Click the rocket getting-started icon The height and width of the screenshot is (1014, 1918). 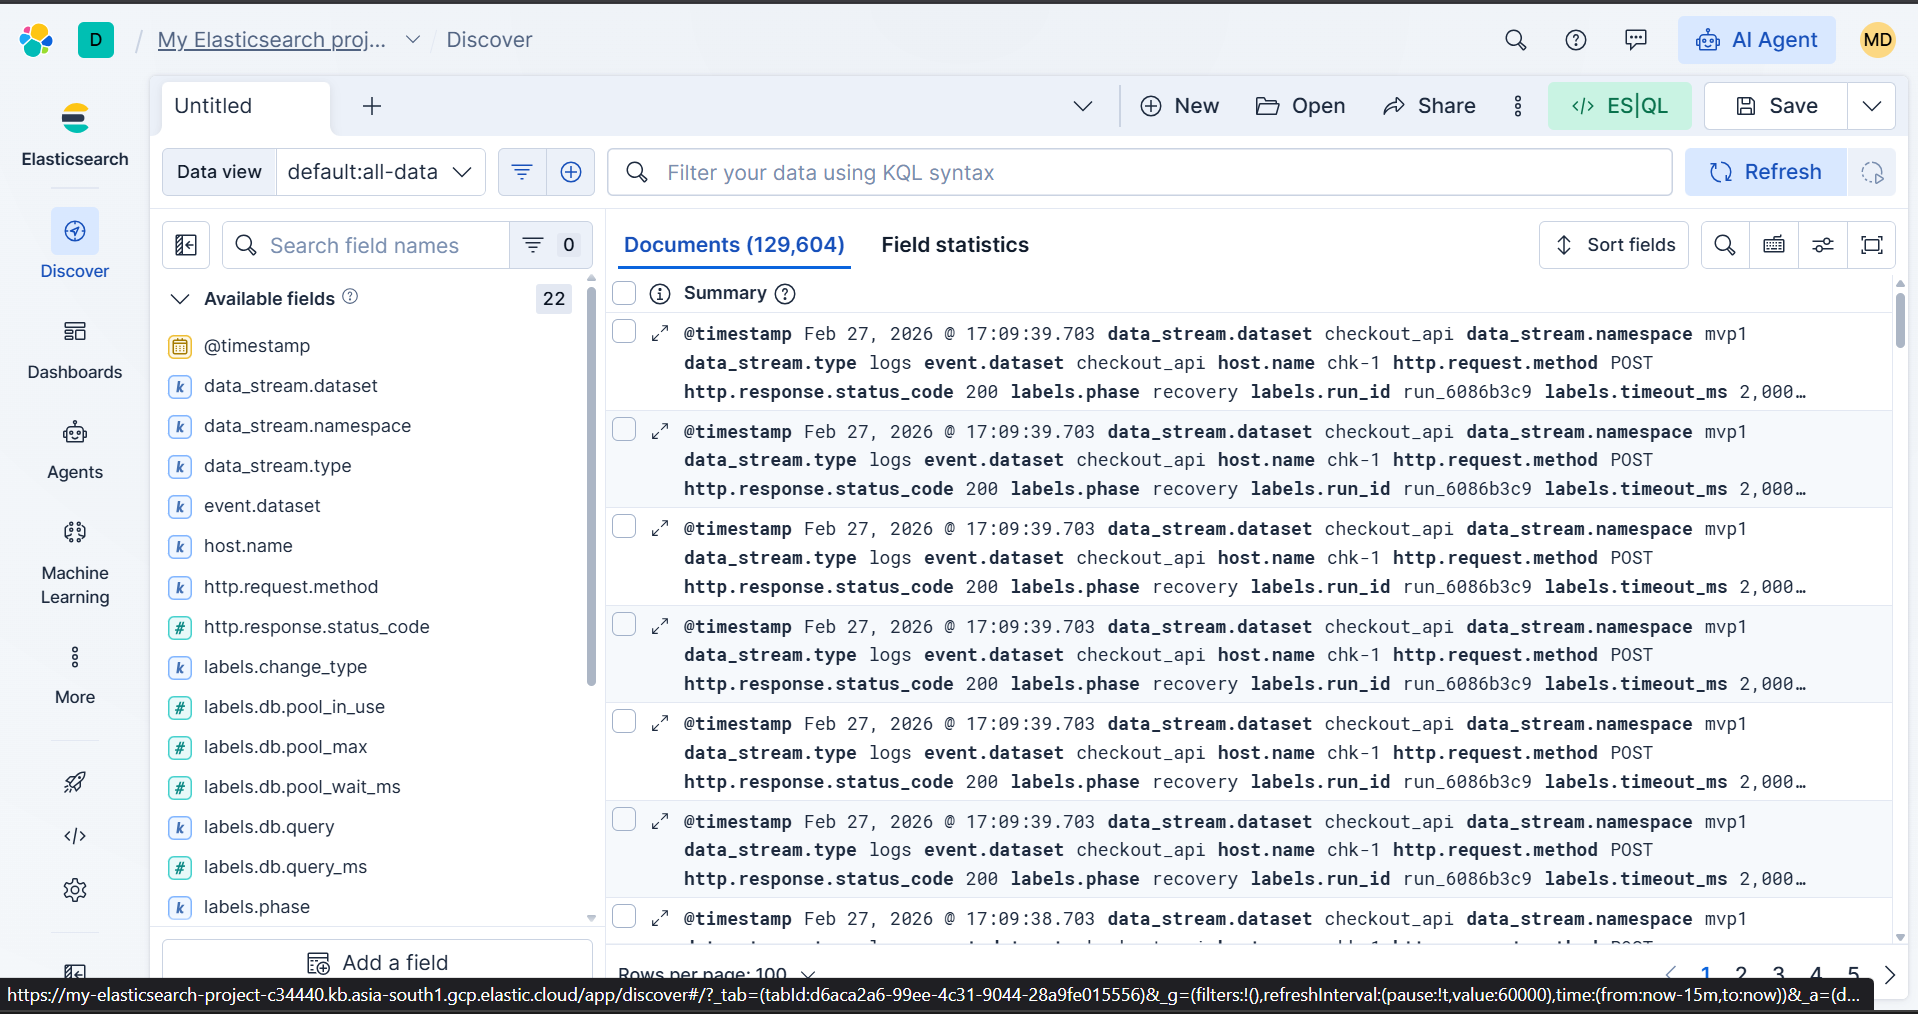pyautogui.click(x=75, y=782)
